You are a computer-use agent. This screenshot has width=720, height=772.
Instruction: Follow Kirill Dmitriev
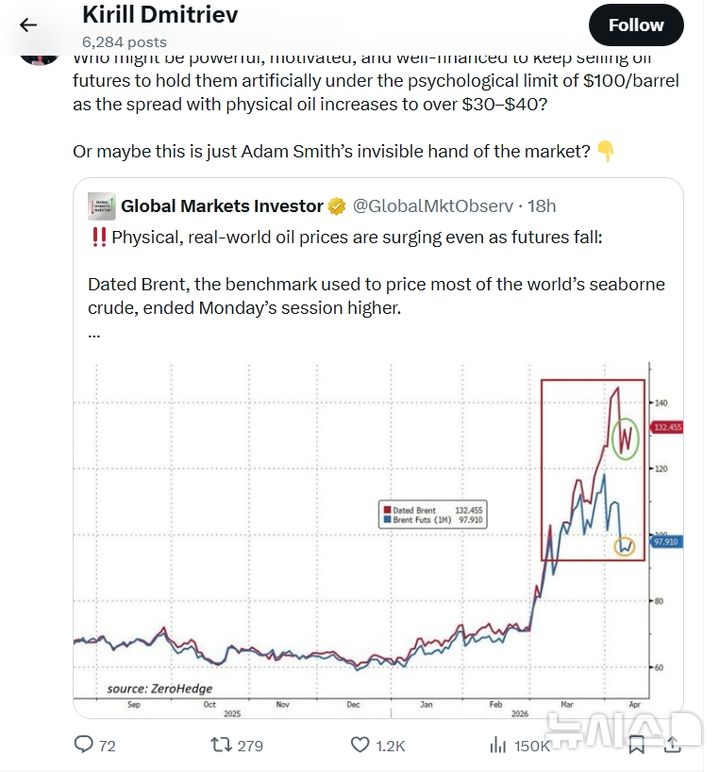click(x=636, y=25)
